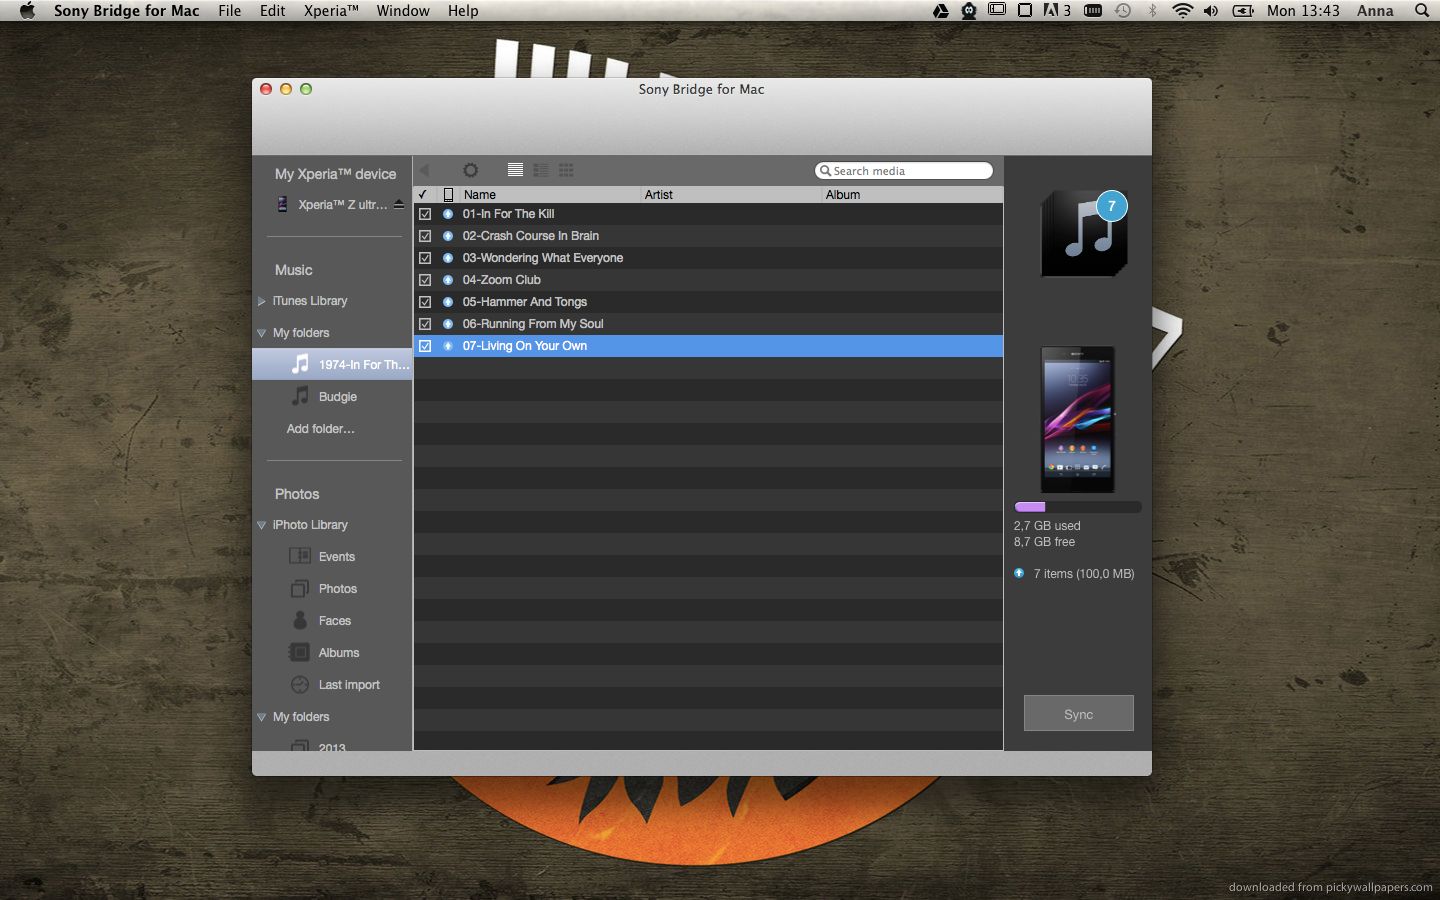Viewport: 1440px width, 900px height.
Task: Uncheck the 05-Hammer And Tongs track
Action: [425, 302]
